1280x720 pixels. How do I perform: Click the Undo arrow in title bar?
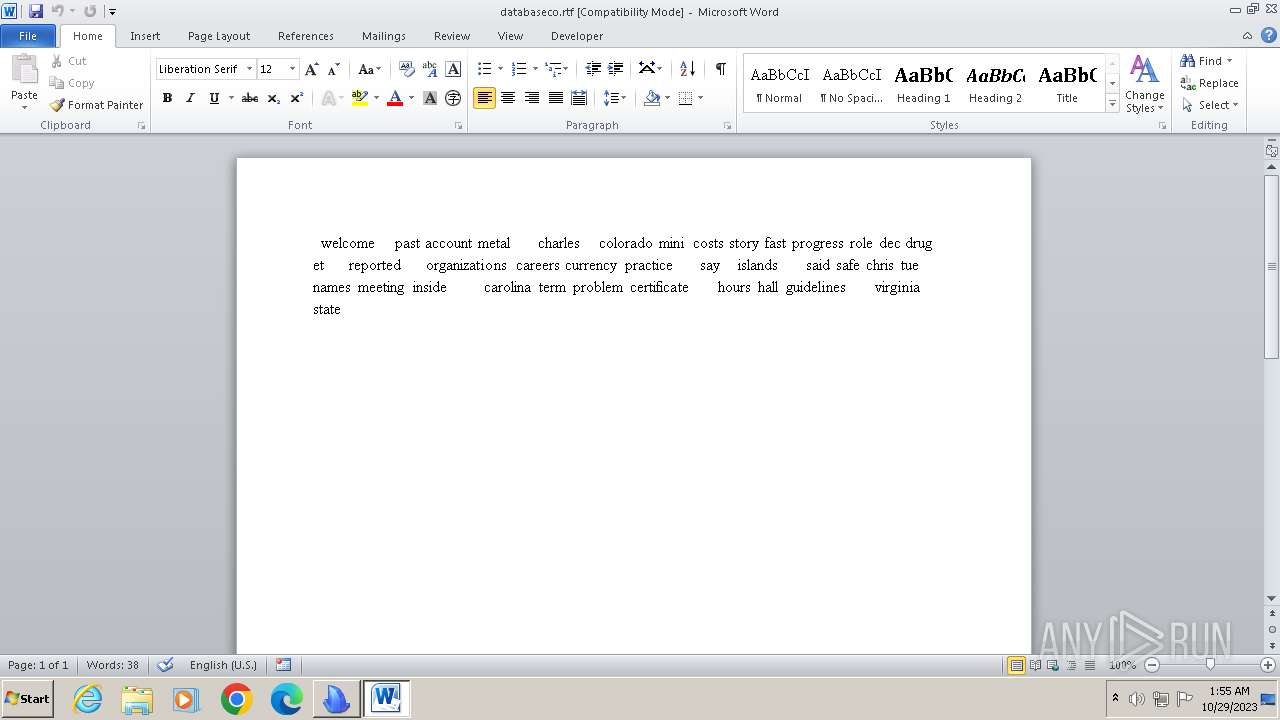click(x=58, y=11)
